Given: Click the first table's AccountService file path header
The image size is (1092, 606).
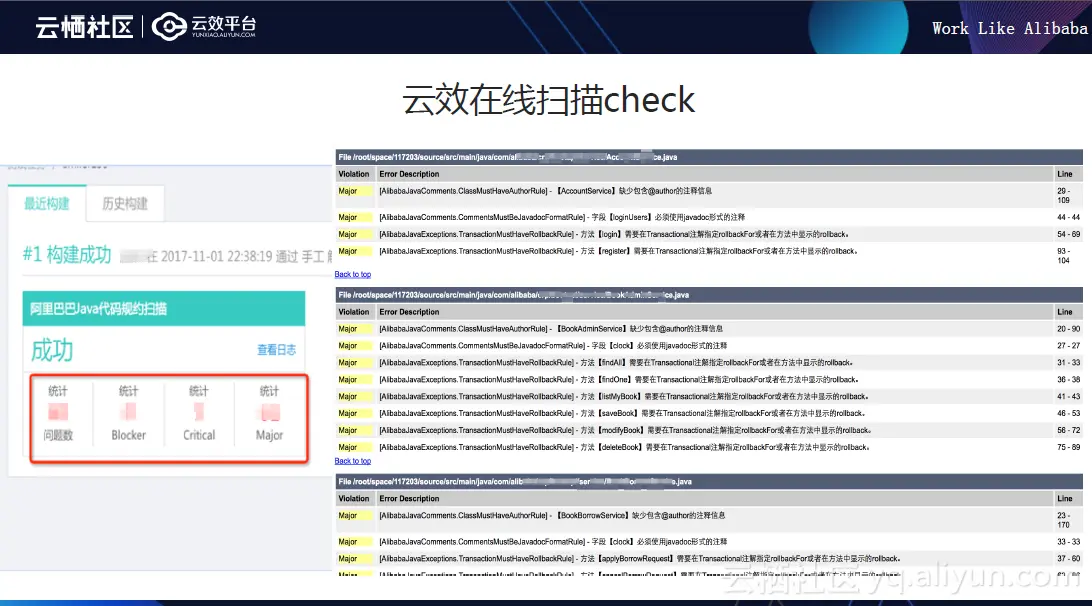Looking at the screenshot, I should tap(709, 157).
